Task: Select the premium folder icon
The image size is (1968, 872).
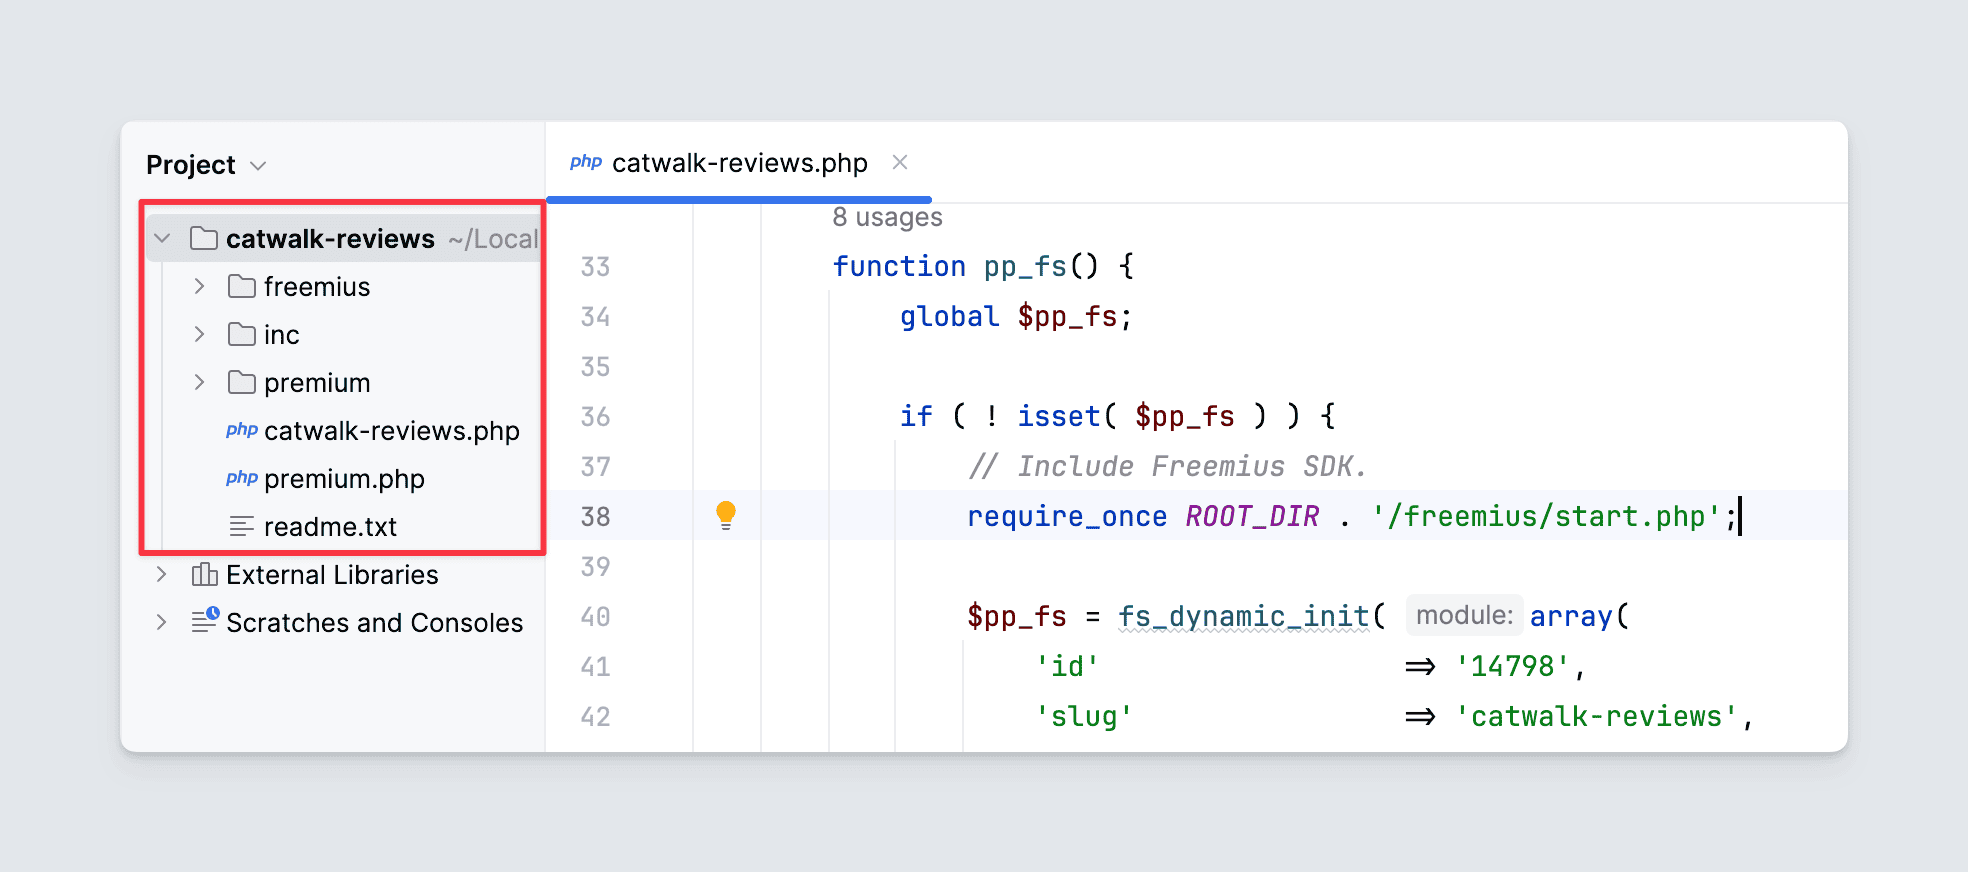Action: point(241,383)
